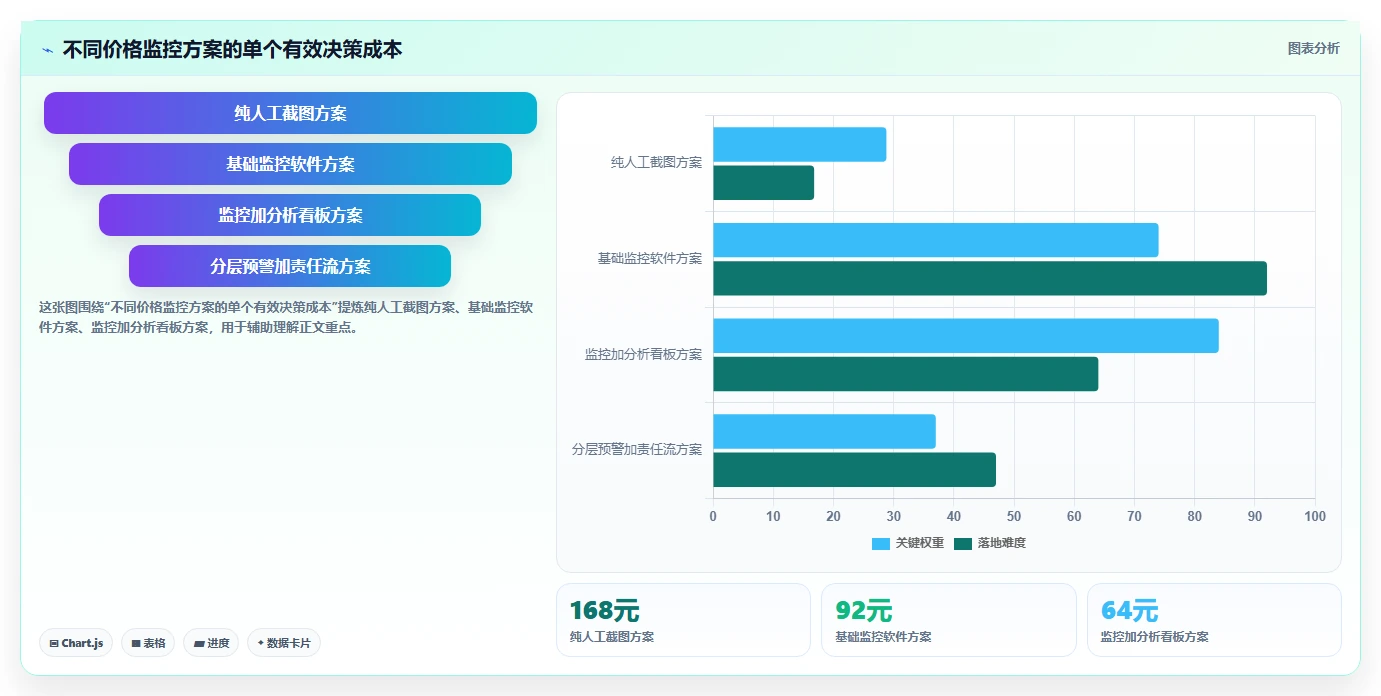The height and width of the screenshot is (696, 1381).
Task: Click the x-axis tick value 0
Action: pos(713,516)
